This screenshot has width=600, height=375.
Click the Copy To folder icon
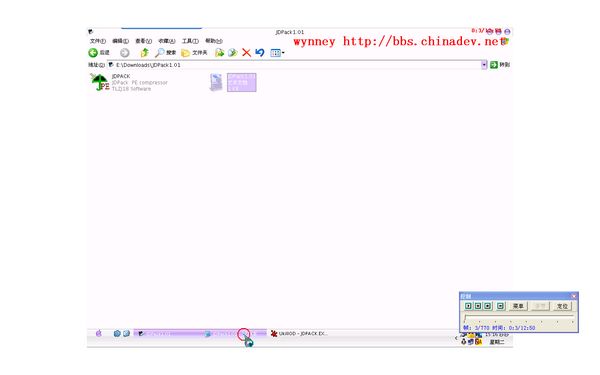pyautogui.click(x=232, y=53)
